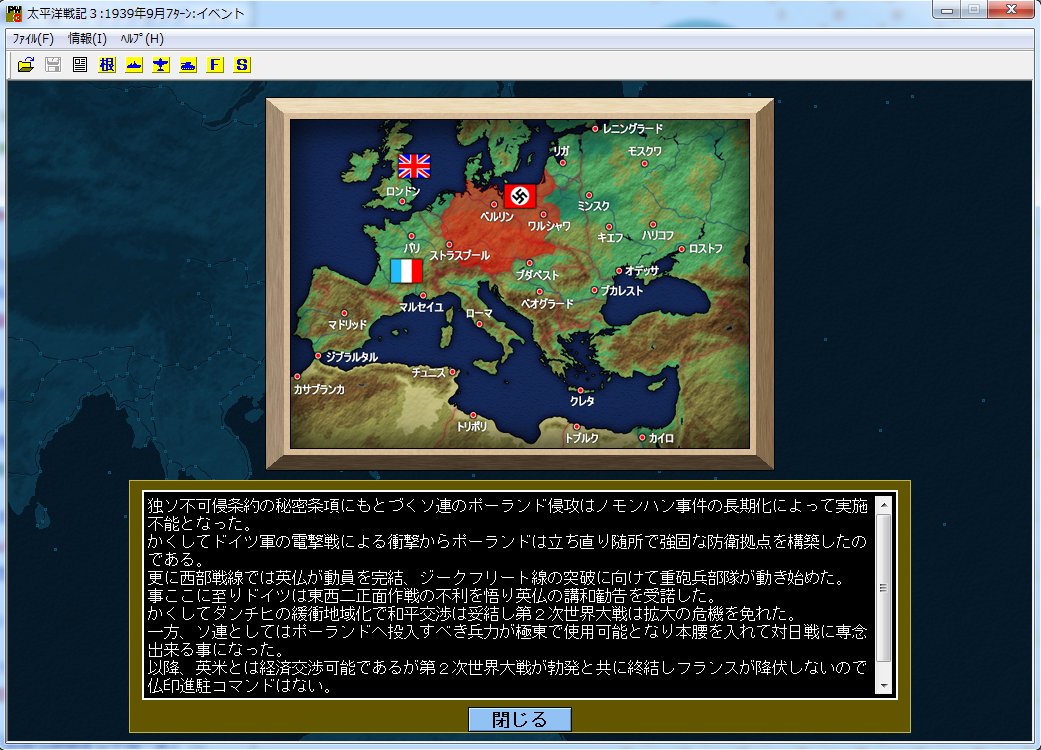
Task: Click the マルセイユ city label
Action: (421, 307)
